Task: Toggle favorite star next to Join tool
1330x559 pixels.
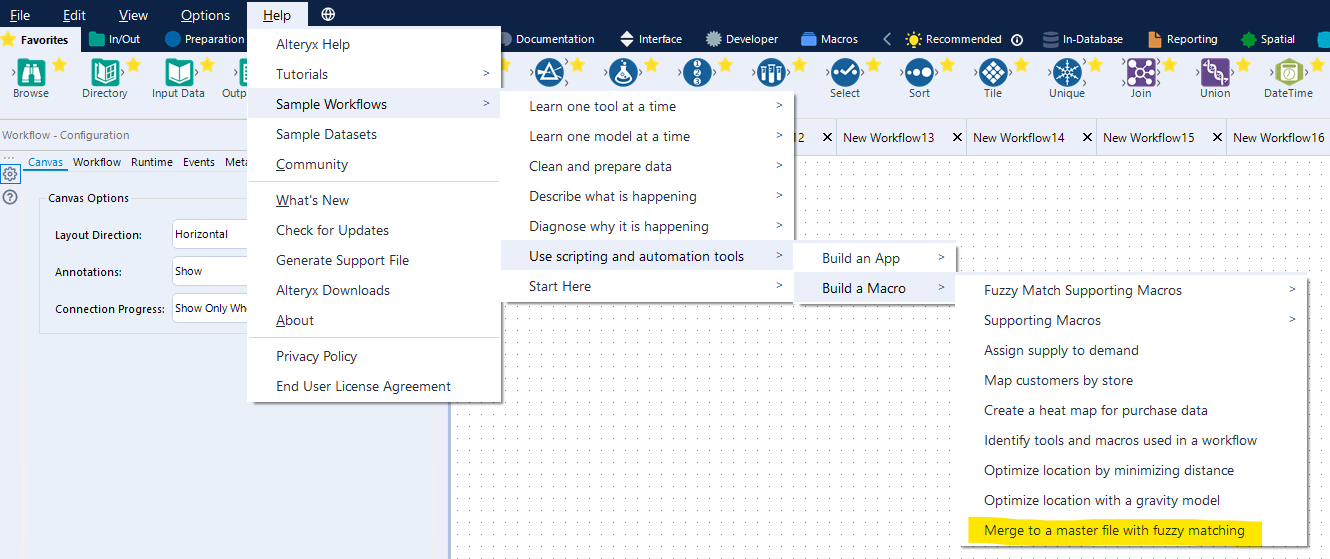Action: (x=1169, y=65)
